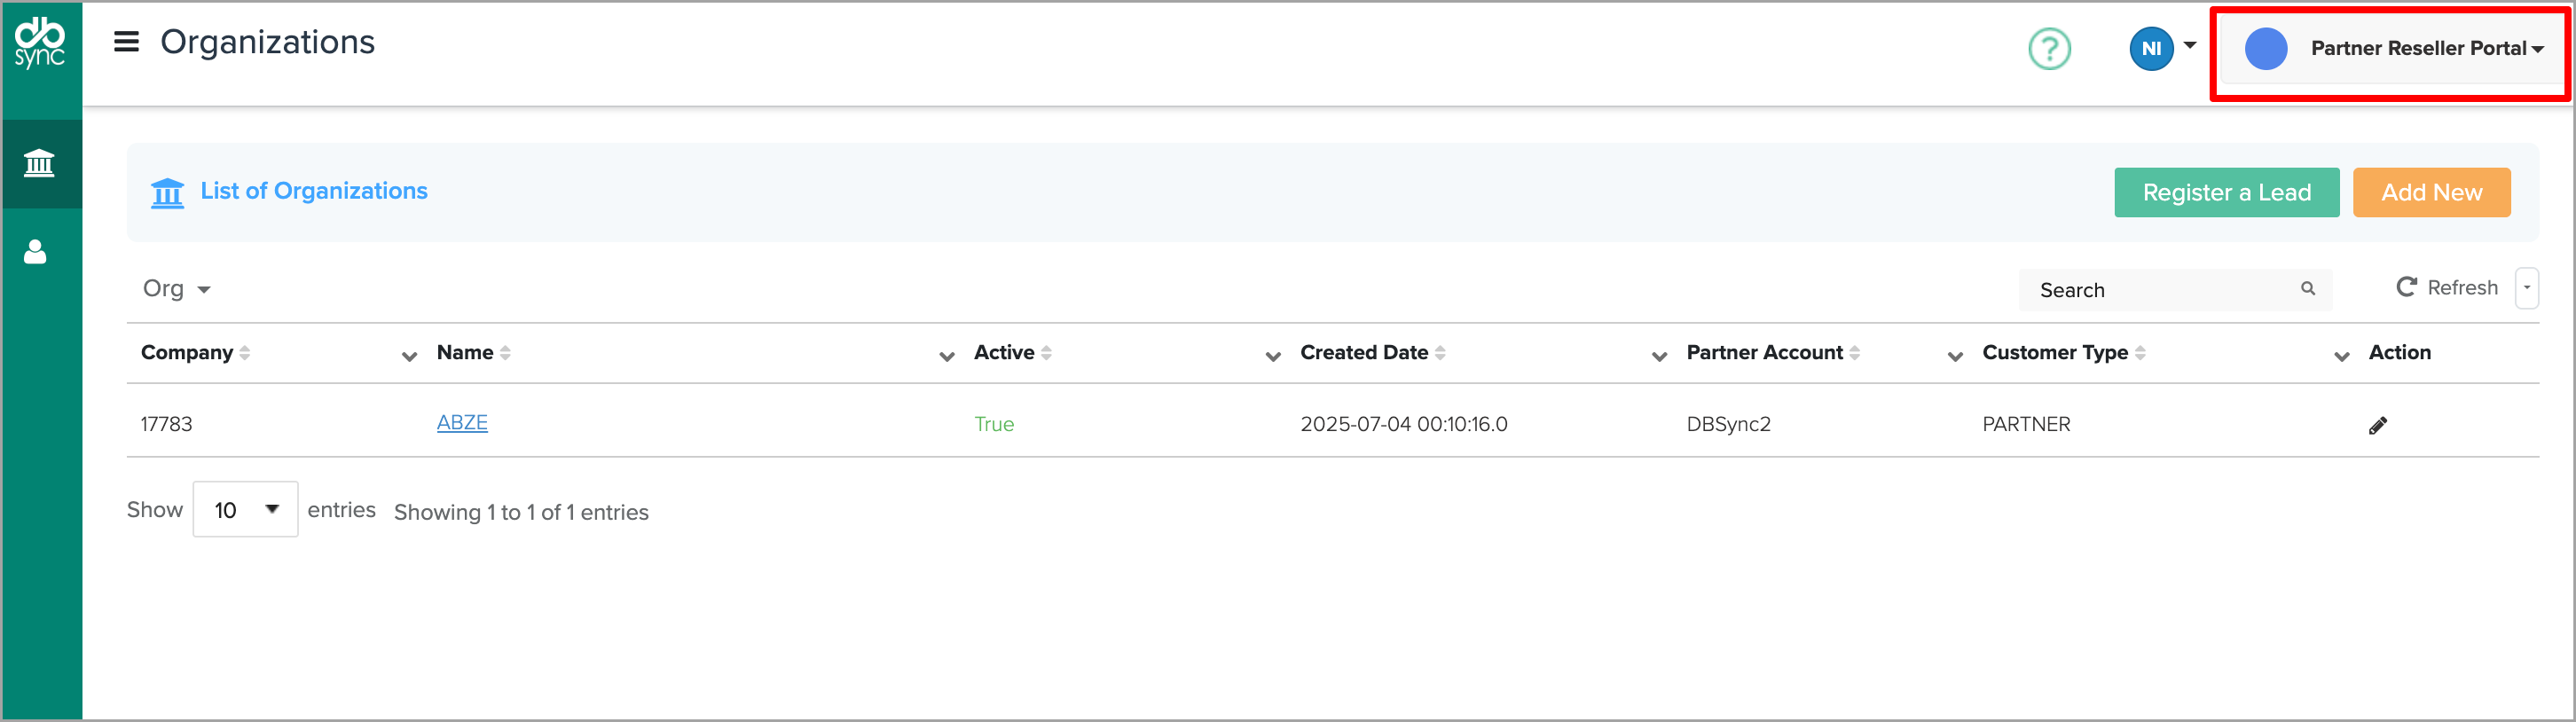Screen dimensions: 2576x722
Task: Click the DBSync logo
Action: pyautogui.click(x=40, y=43)
